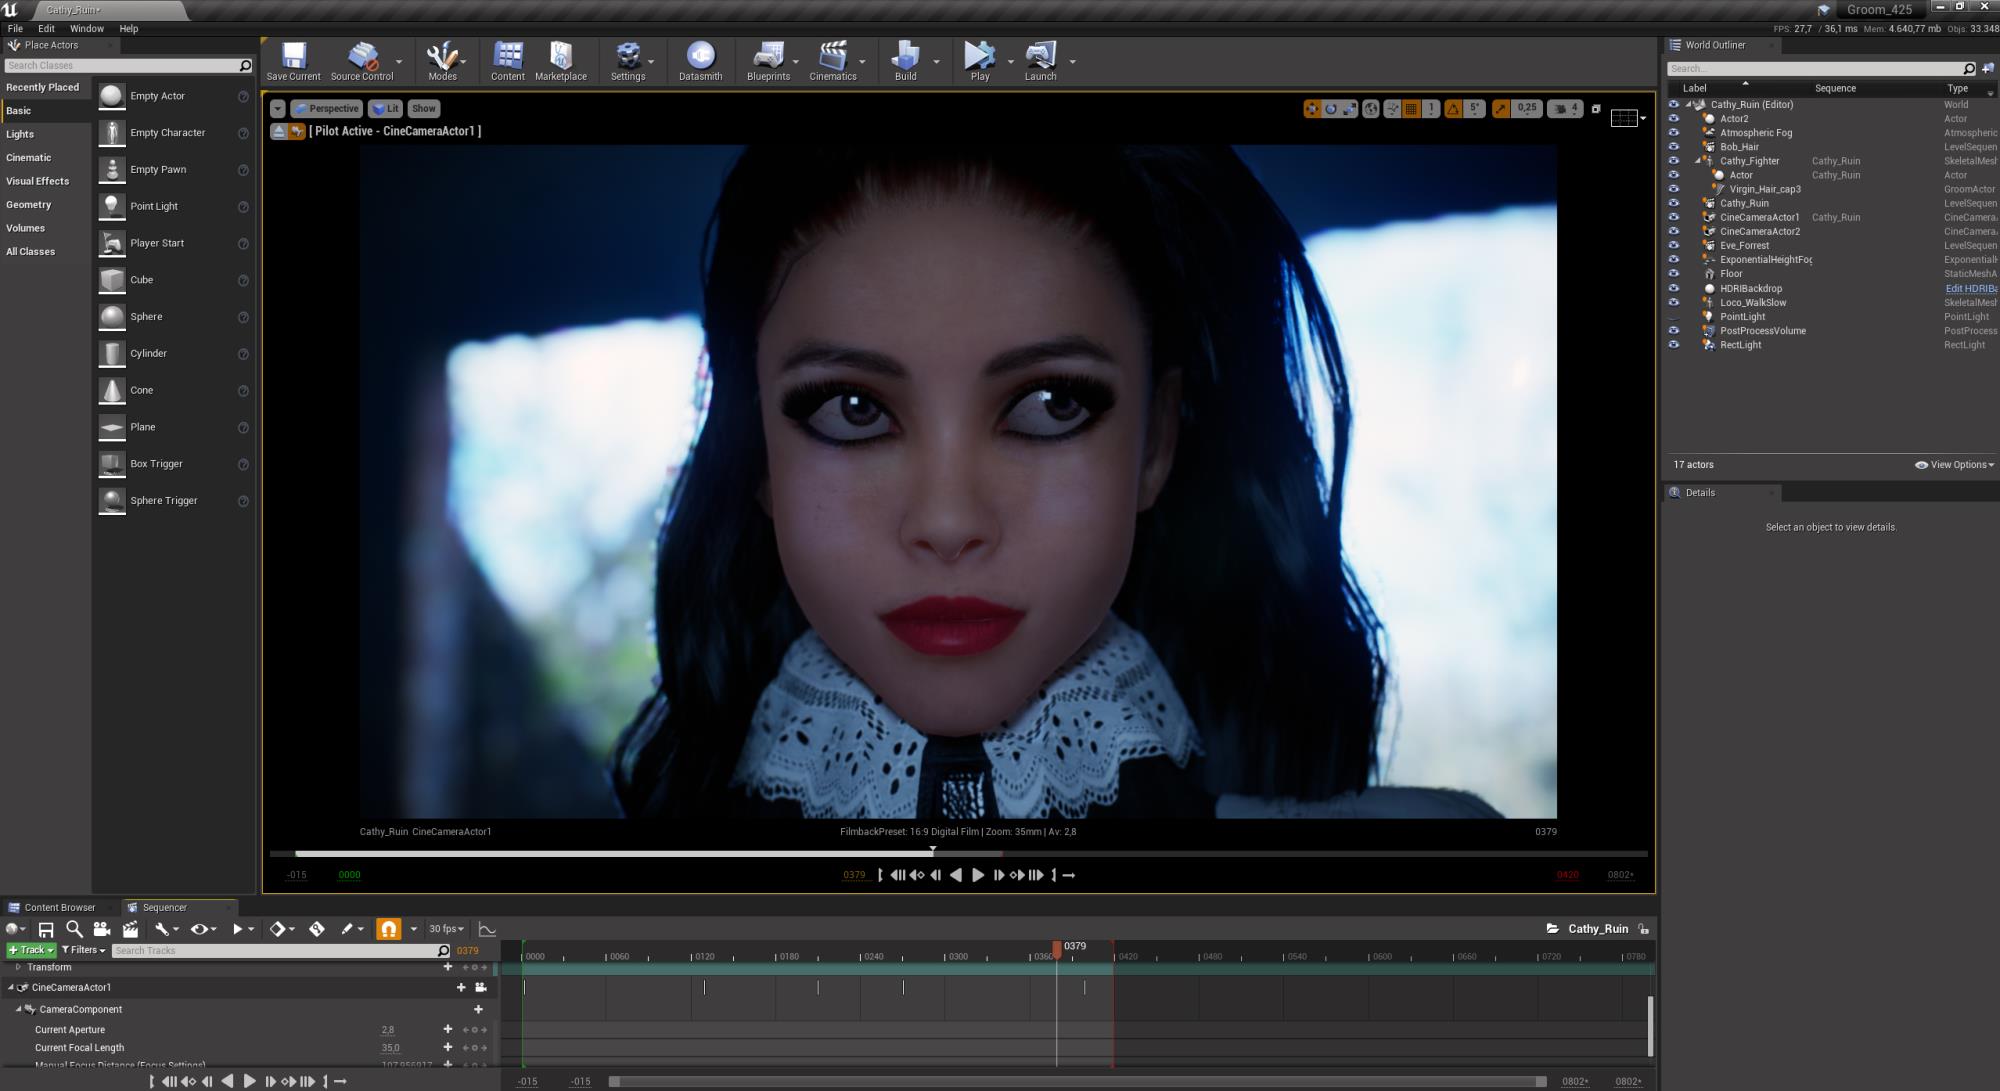Image resolution: width=2000 pixels, height=1091 pixels.
Task: Click the Lit view mode button
Action: coord(385,109)
